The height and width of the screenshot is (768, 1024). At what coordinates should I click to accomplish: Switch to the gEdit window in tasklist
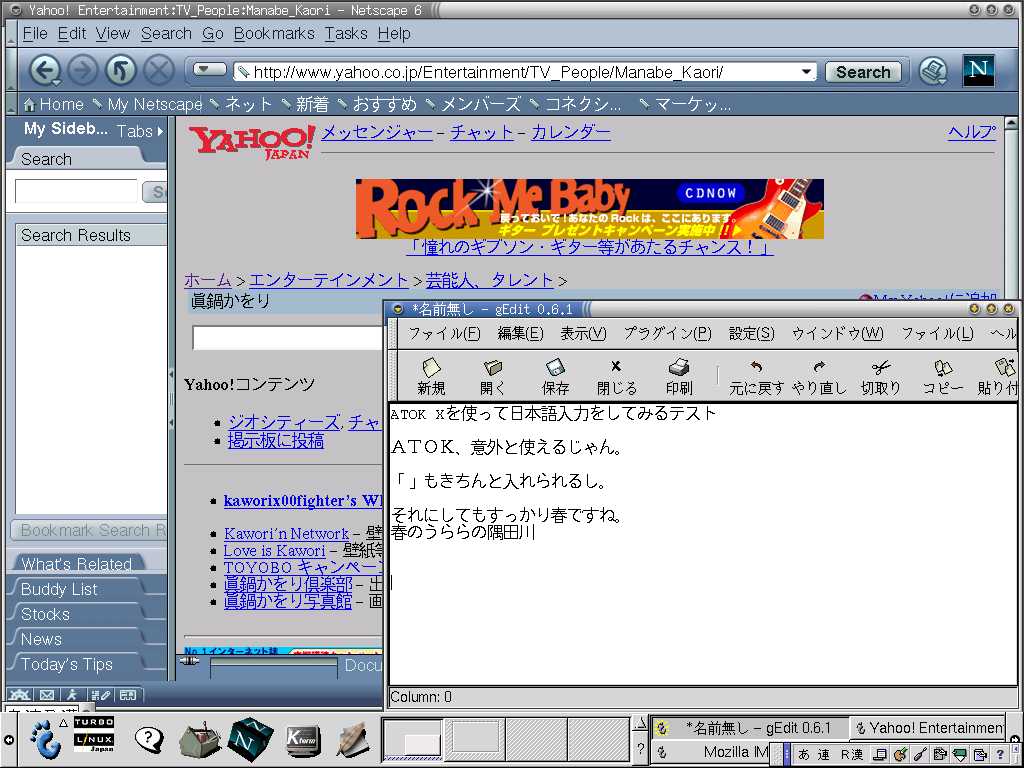pyautogui.click(x=751, y=727)
